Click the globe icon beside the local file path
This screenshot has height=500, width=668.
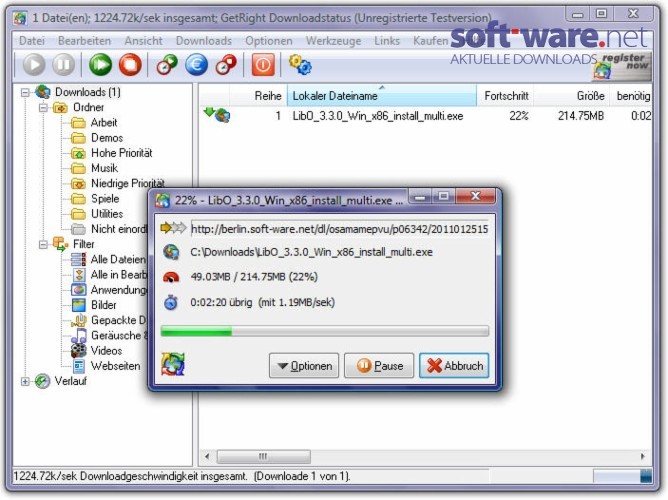pyautogui.click(x=171, y=252)
